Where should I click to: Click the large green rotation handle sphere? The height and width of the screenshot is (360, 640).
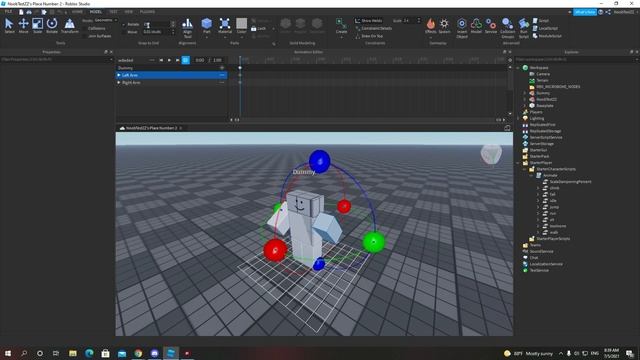[373, 242]
